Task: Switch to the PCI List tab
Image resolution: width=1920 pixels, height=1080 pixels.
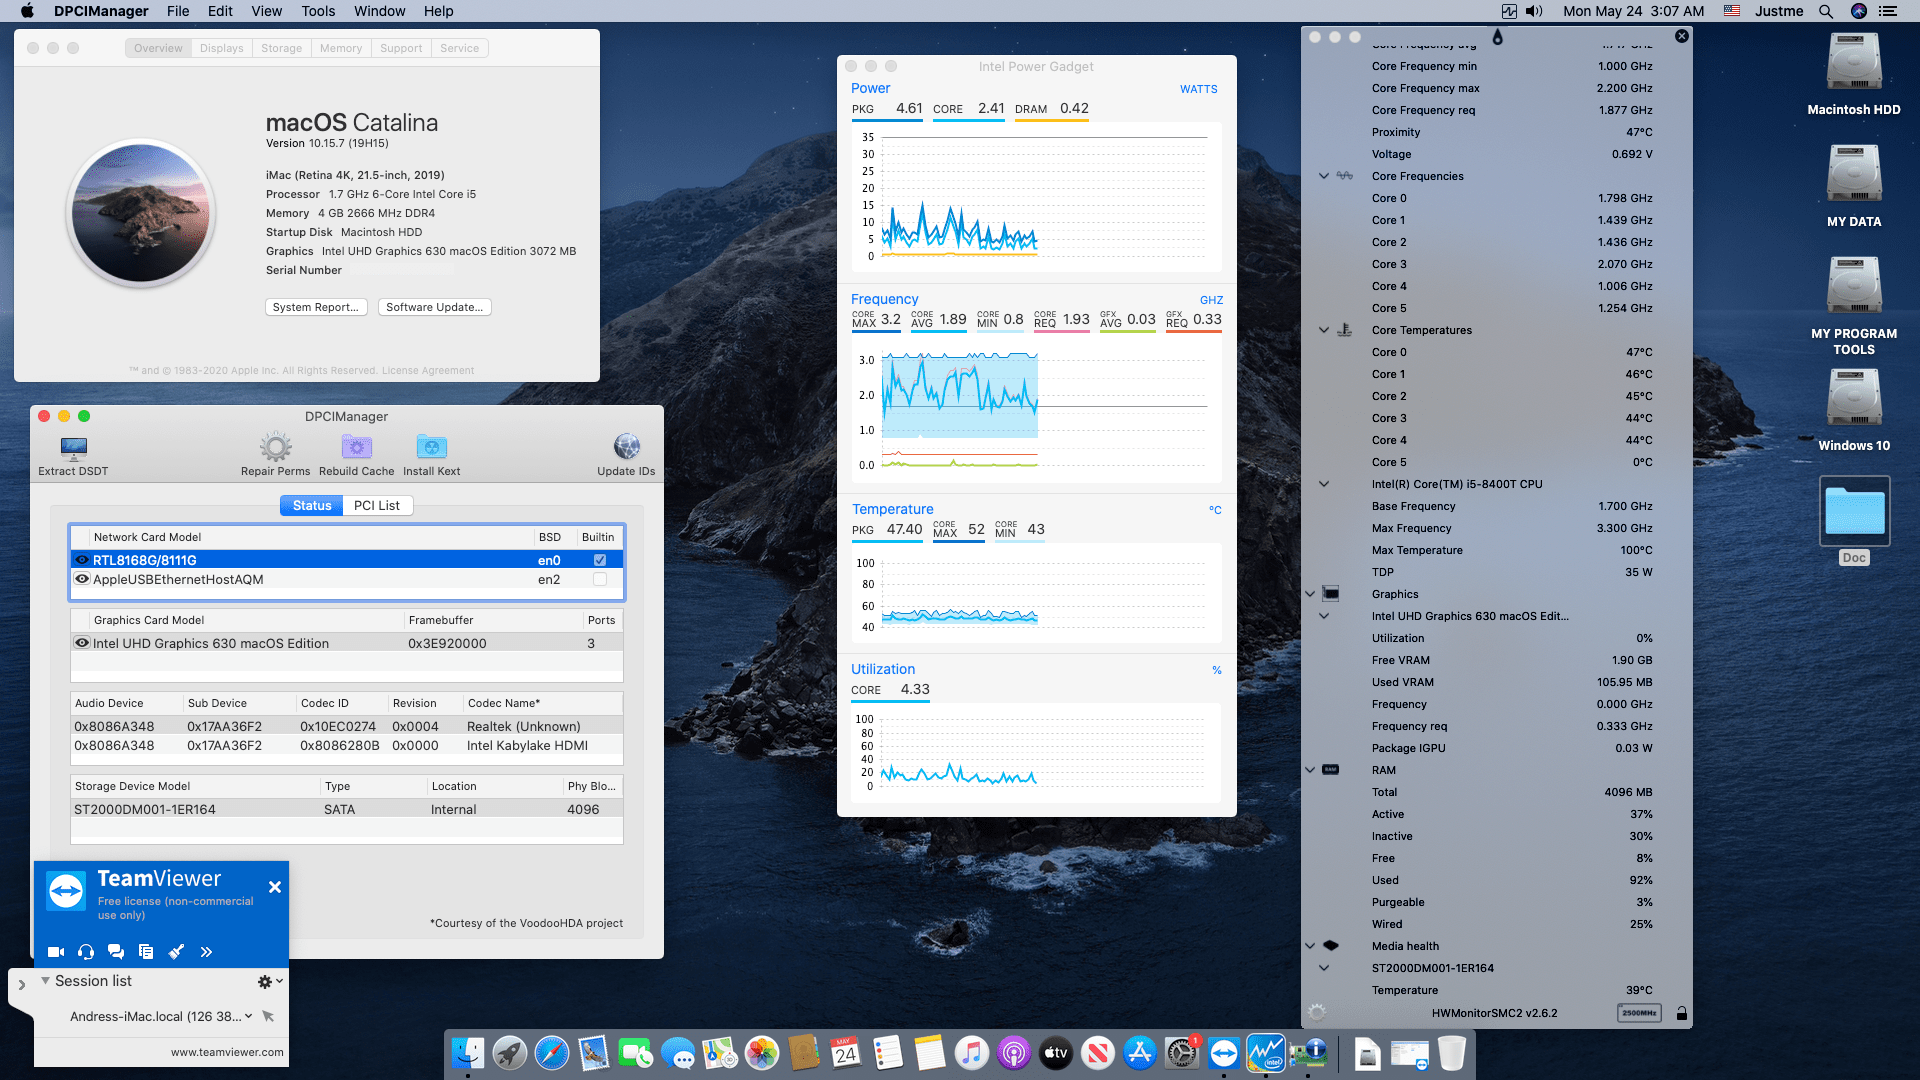Action: [377, 506]
